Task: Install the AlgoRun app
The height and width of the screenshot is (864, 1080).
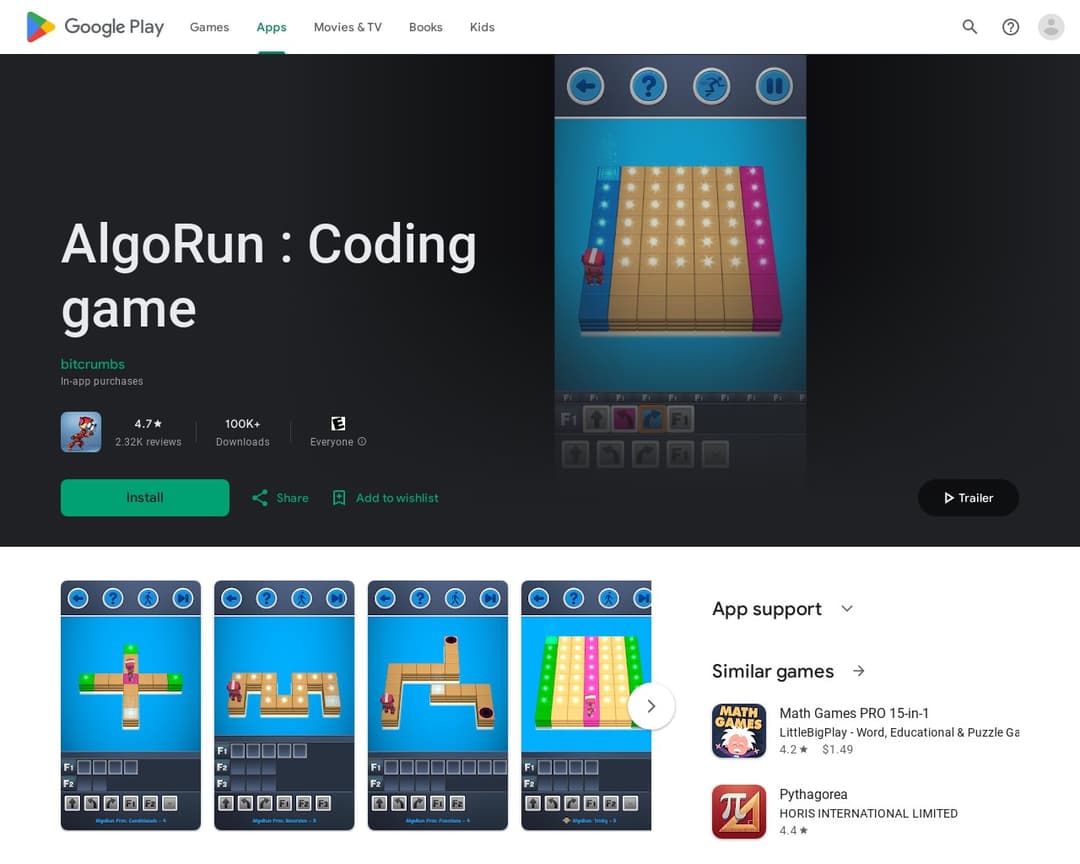Action: pyautogui.click(x=145, y=497)
